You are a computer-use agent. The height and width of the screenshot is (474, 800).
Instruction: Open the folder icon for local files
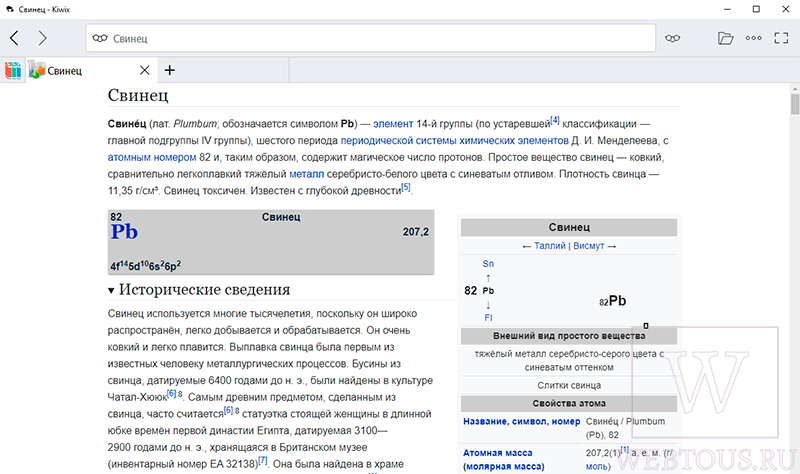[725, 38]
